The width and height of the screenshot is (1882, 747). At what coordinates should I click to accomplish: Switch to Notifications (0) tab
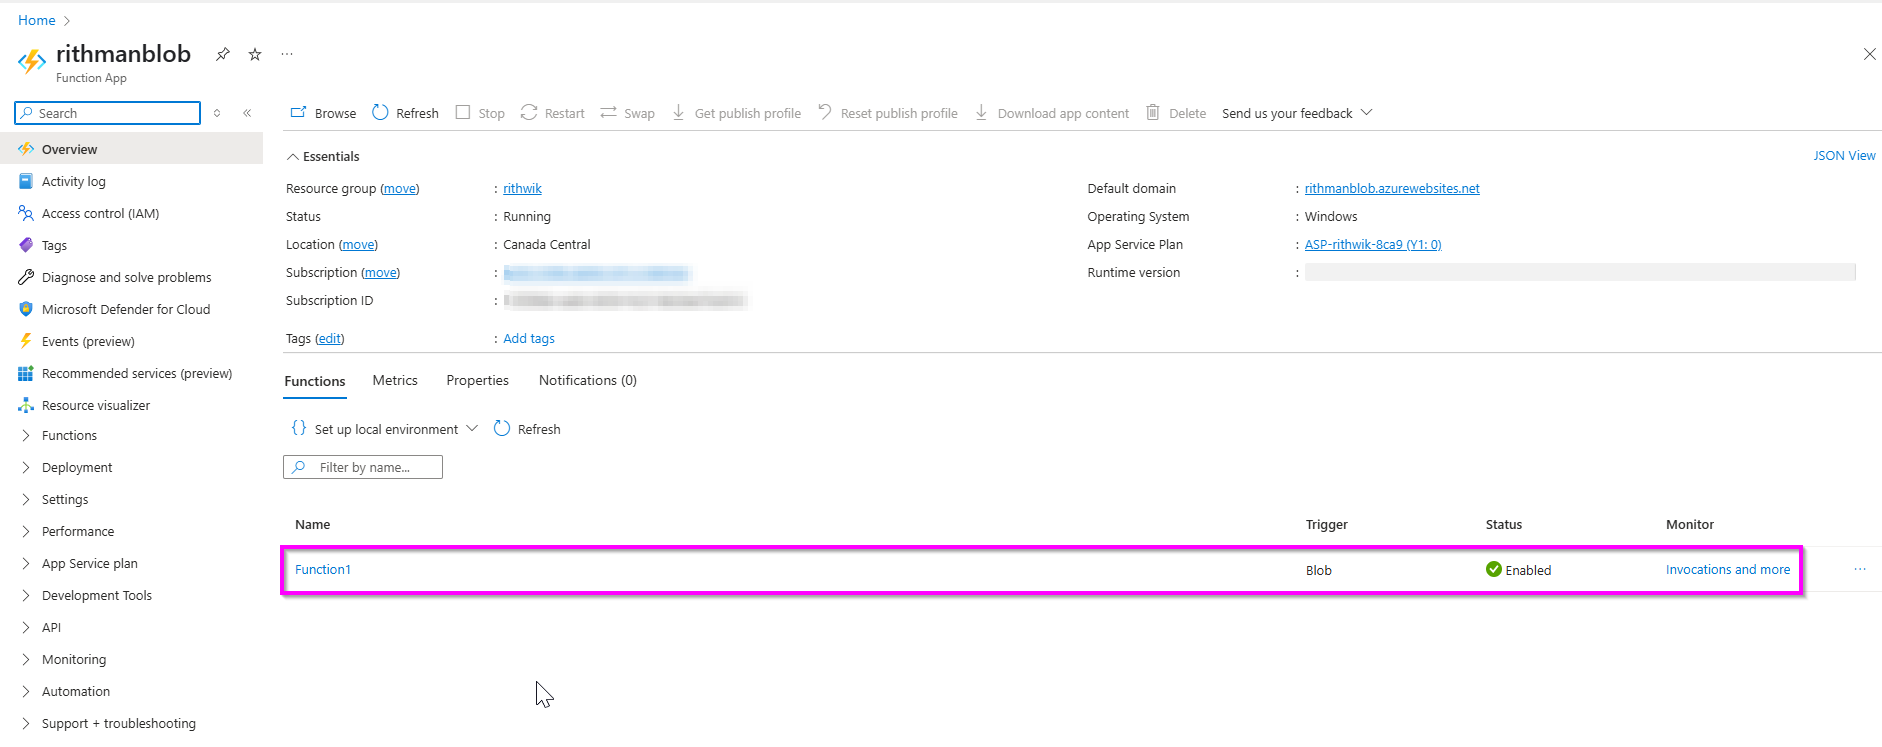pyautogui.click(x=588, y=380)
